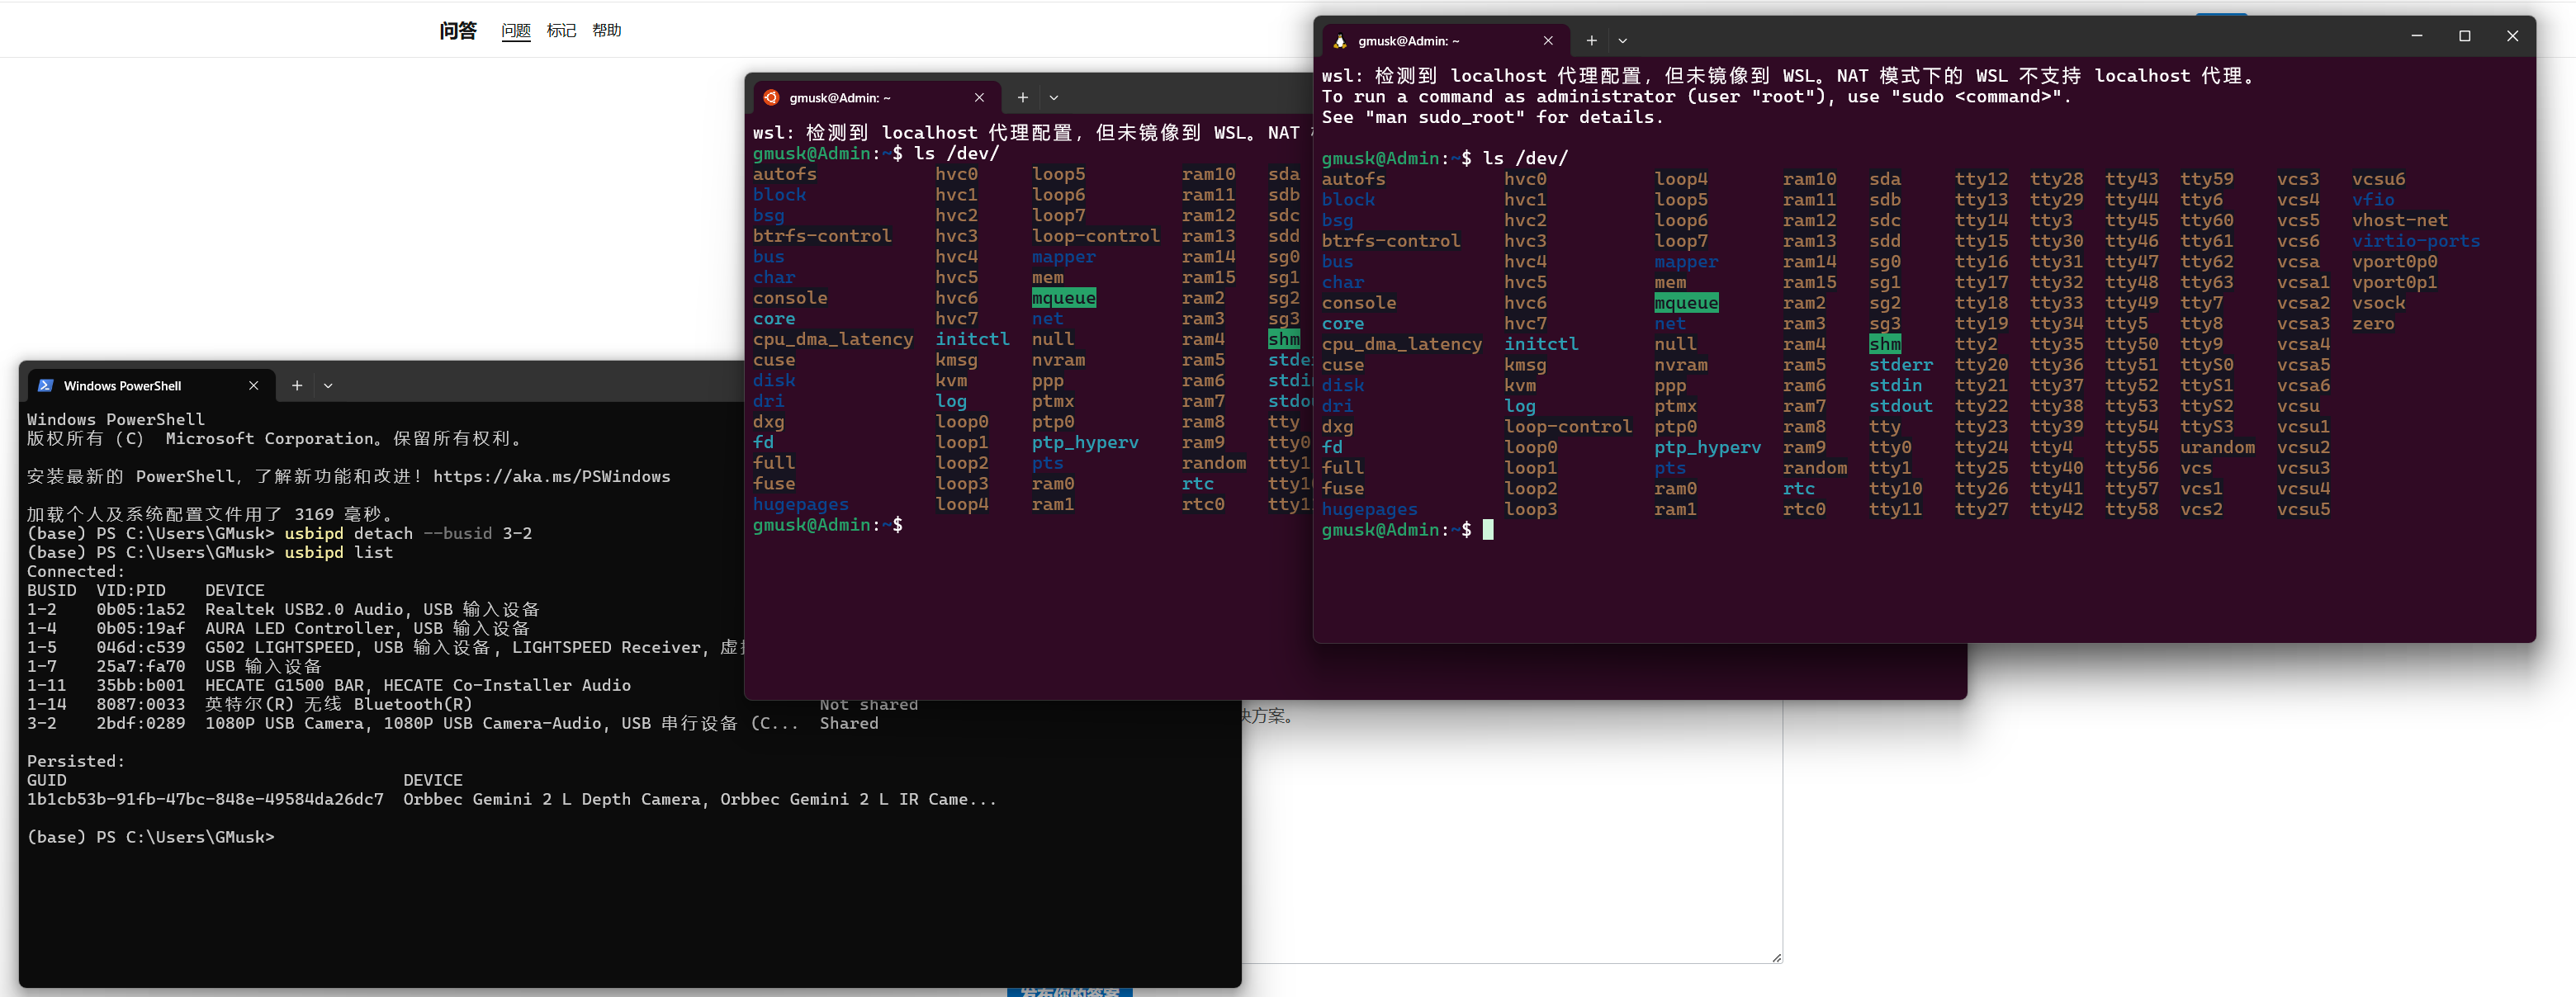Expand profile dropdown in PowerShell window
This screenshot has height=997, width=2576.
[x=328, y=385]
